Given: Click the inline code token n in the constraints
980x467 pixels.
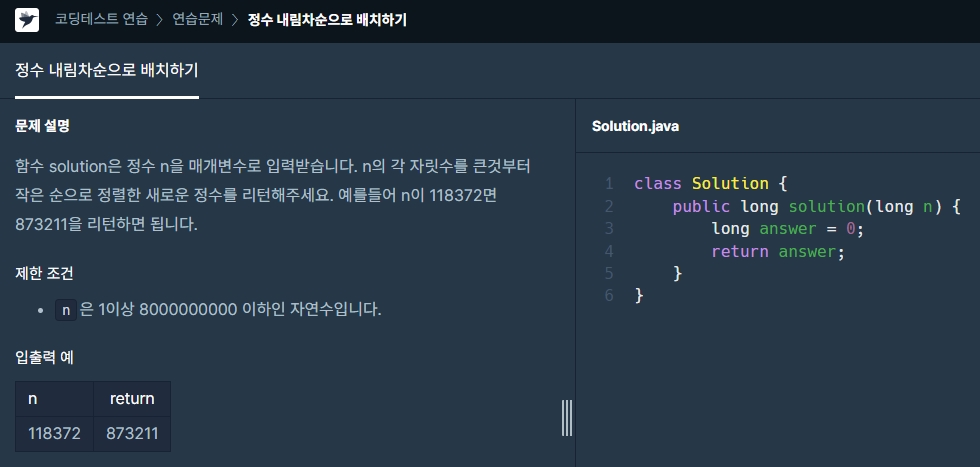Looking at the screenshot, I should pyautogui.click(x=66, y=309).
